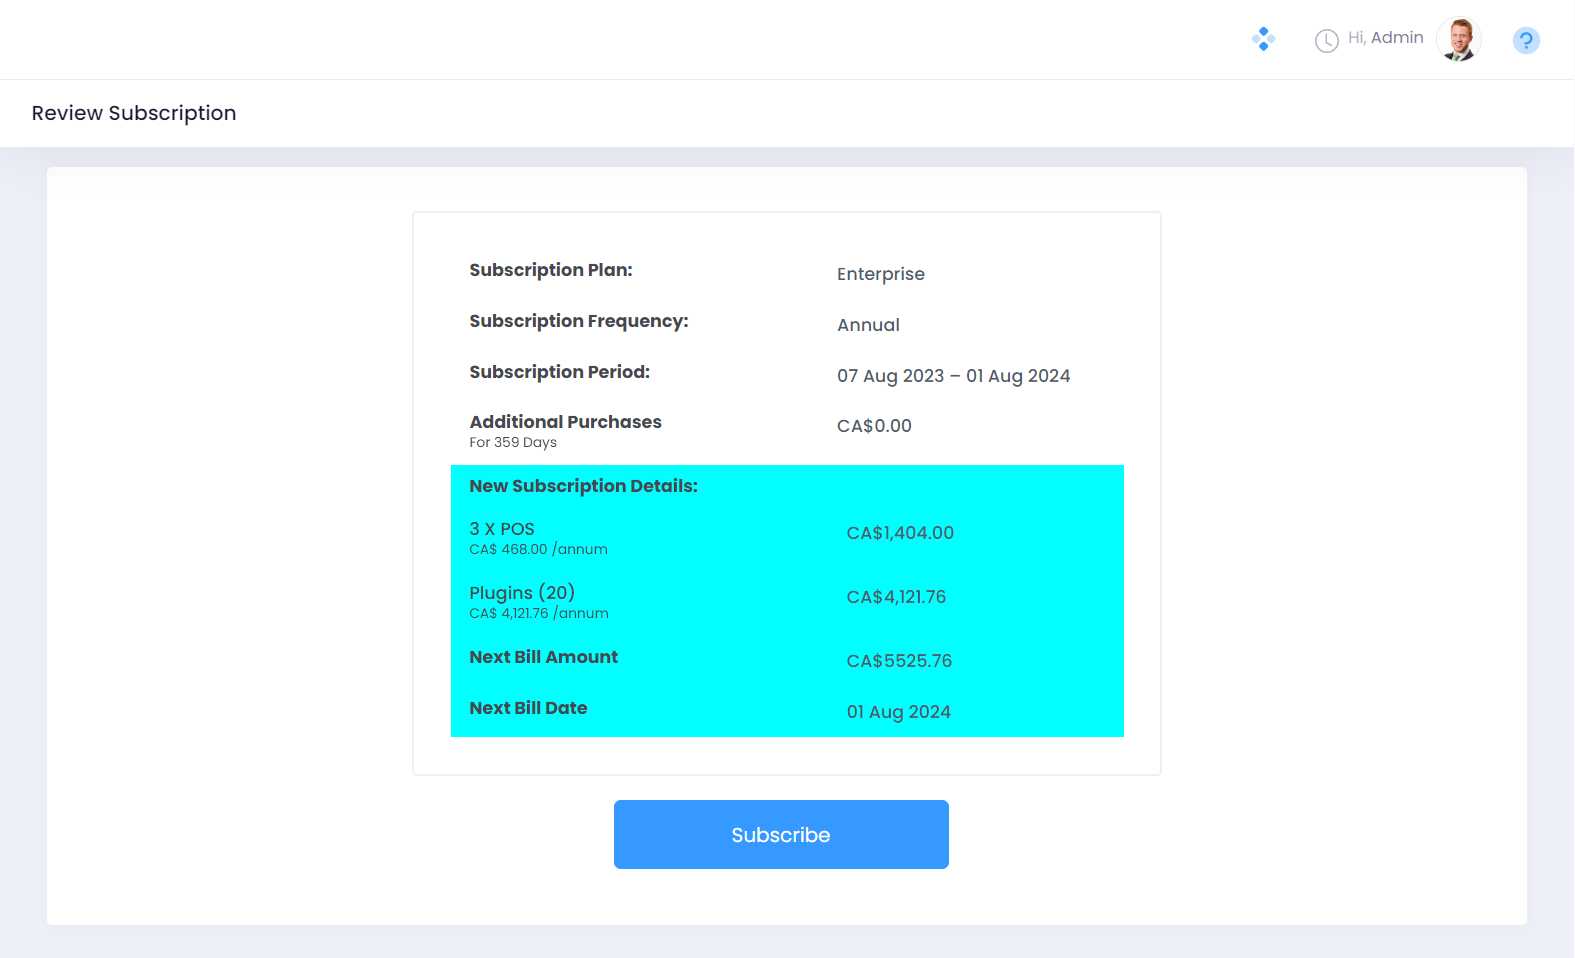Screen dimensions: 1575x958
Task: Click the 01 Aug 2024 bill date value
Action: click(898, 712)
